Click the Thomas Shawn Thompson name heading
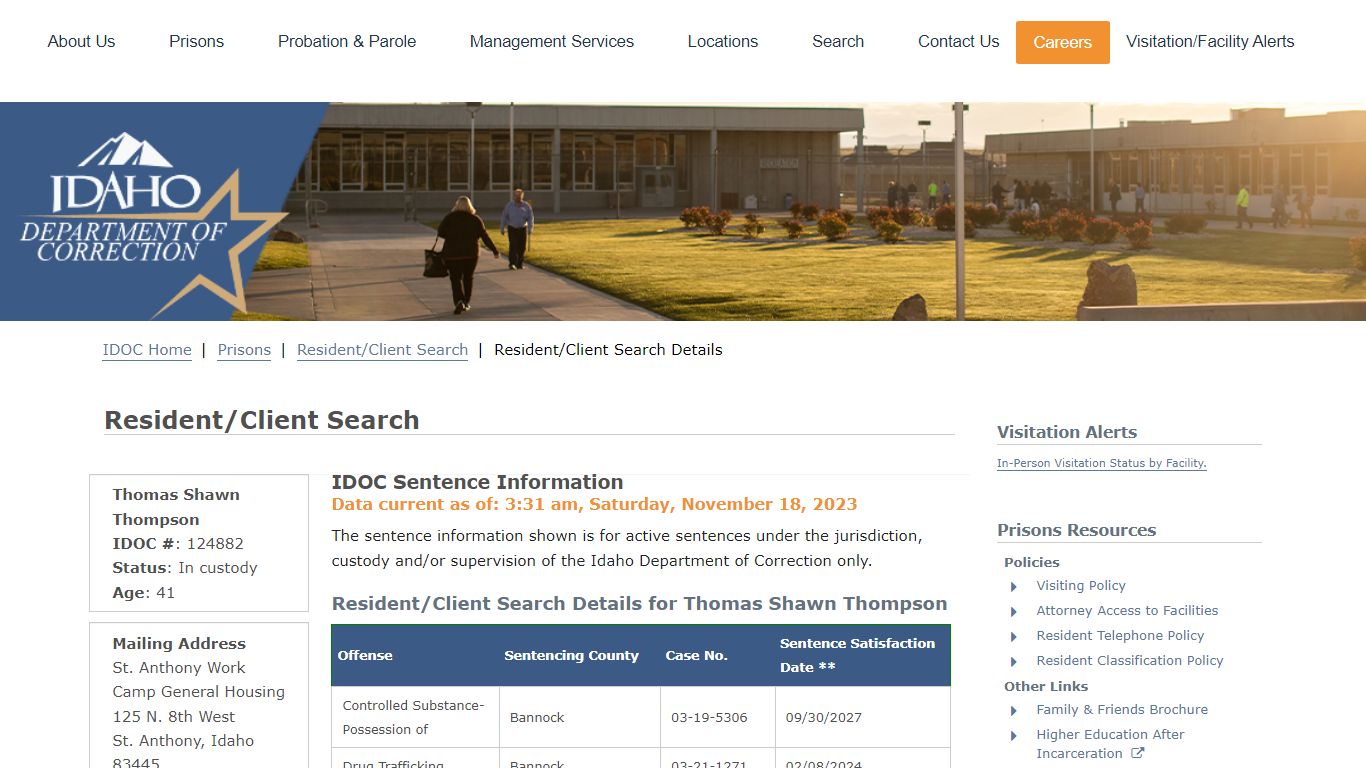This screenshot has height=768, width=1366. point(176,507)
